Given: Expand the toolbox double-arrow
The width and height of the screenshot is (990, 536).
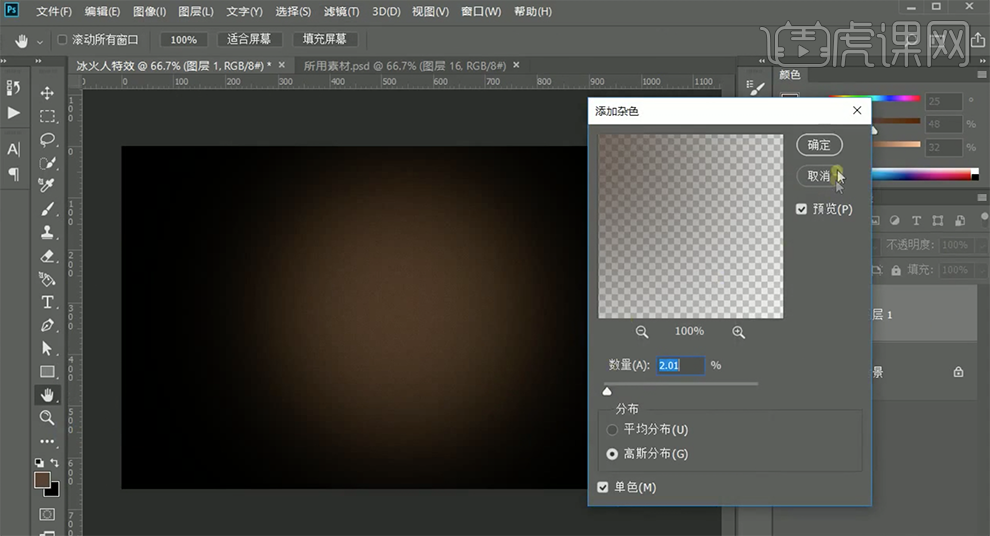Looking at the screenshot, I should [38, 61].
